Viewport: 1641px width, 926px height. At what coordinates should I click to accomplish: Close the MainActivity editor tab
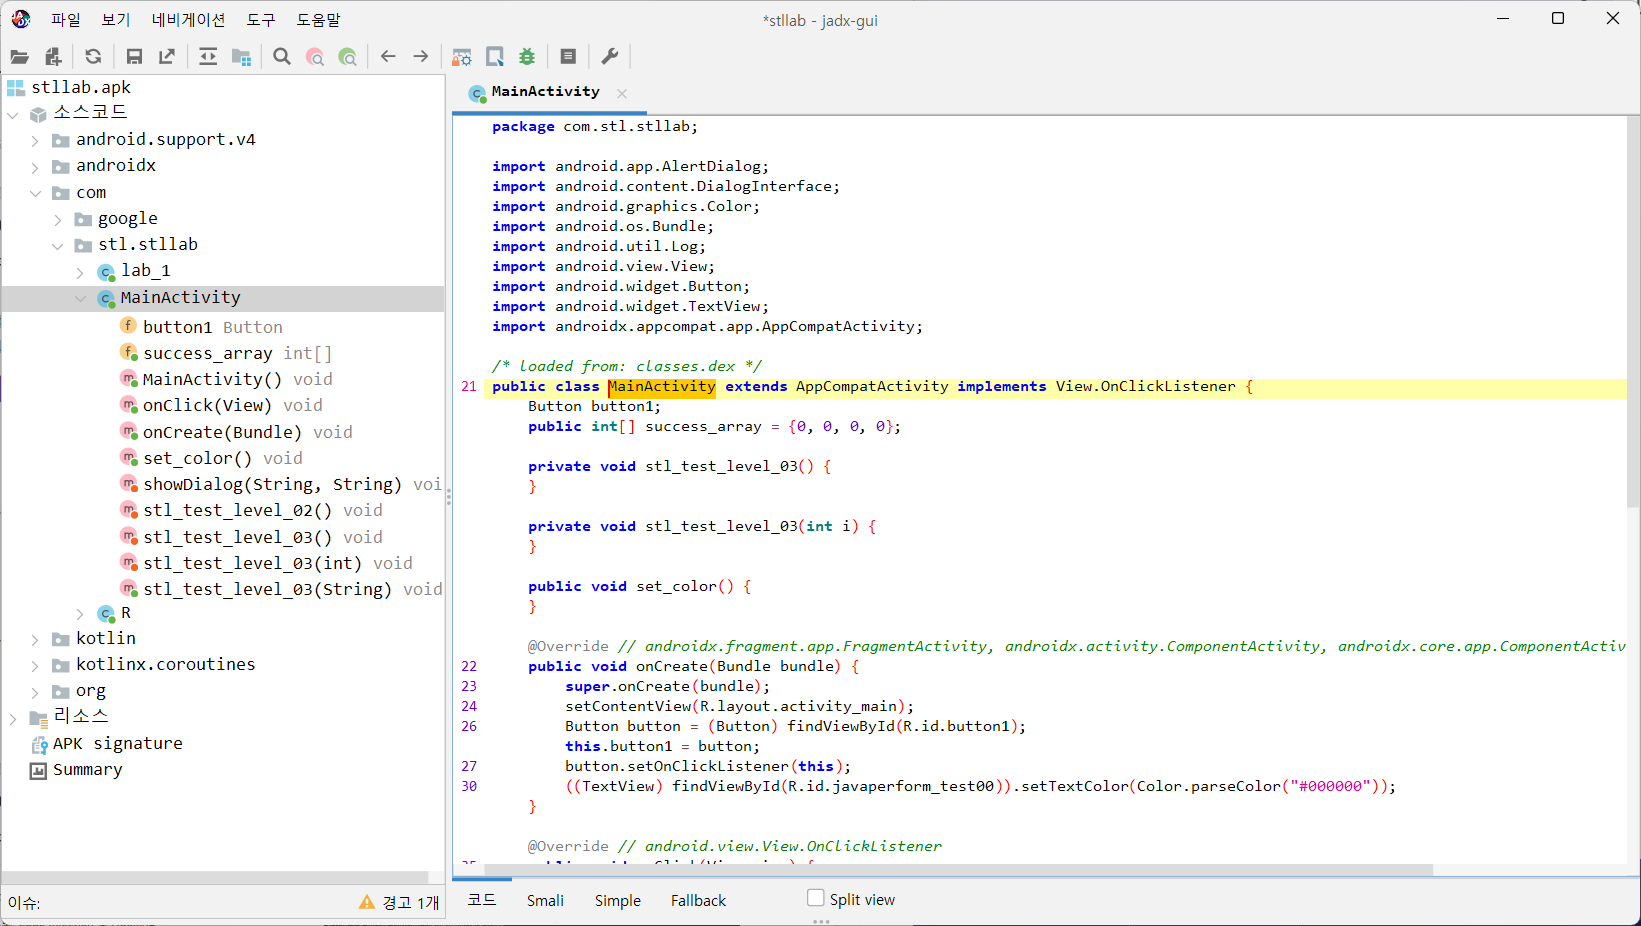tap(622, 93)
